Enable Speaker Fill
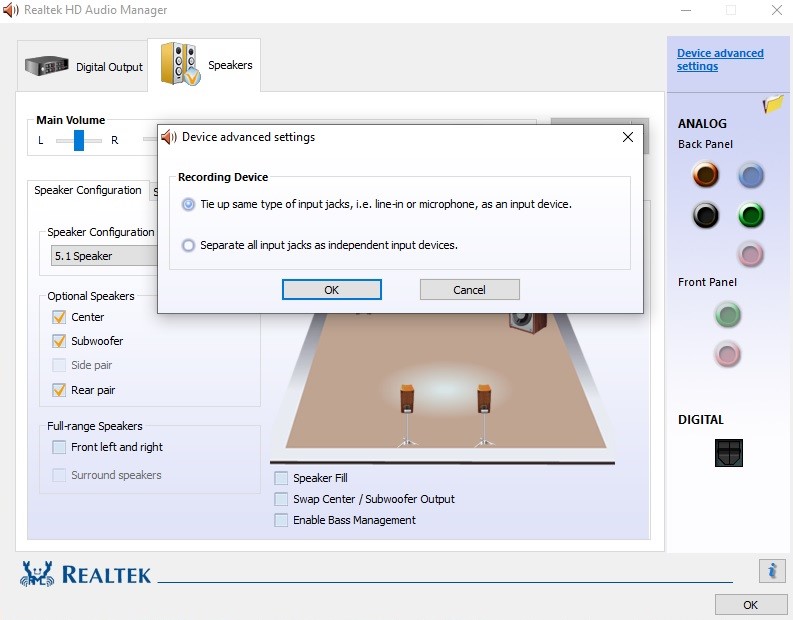Viewport: 793px width, 620px height. click(281, 478)
